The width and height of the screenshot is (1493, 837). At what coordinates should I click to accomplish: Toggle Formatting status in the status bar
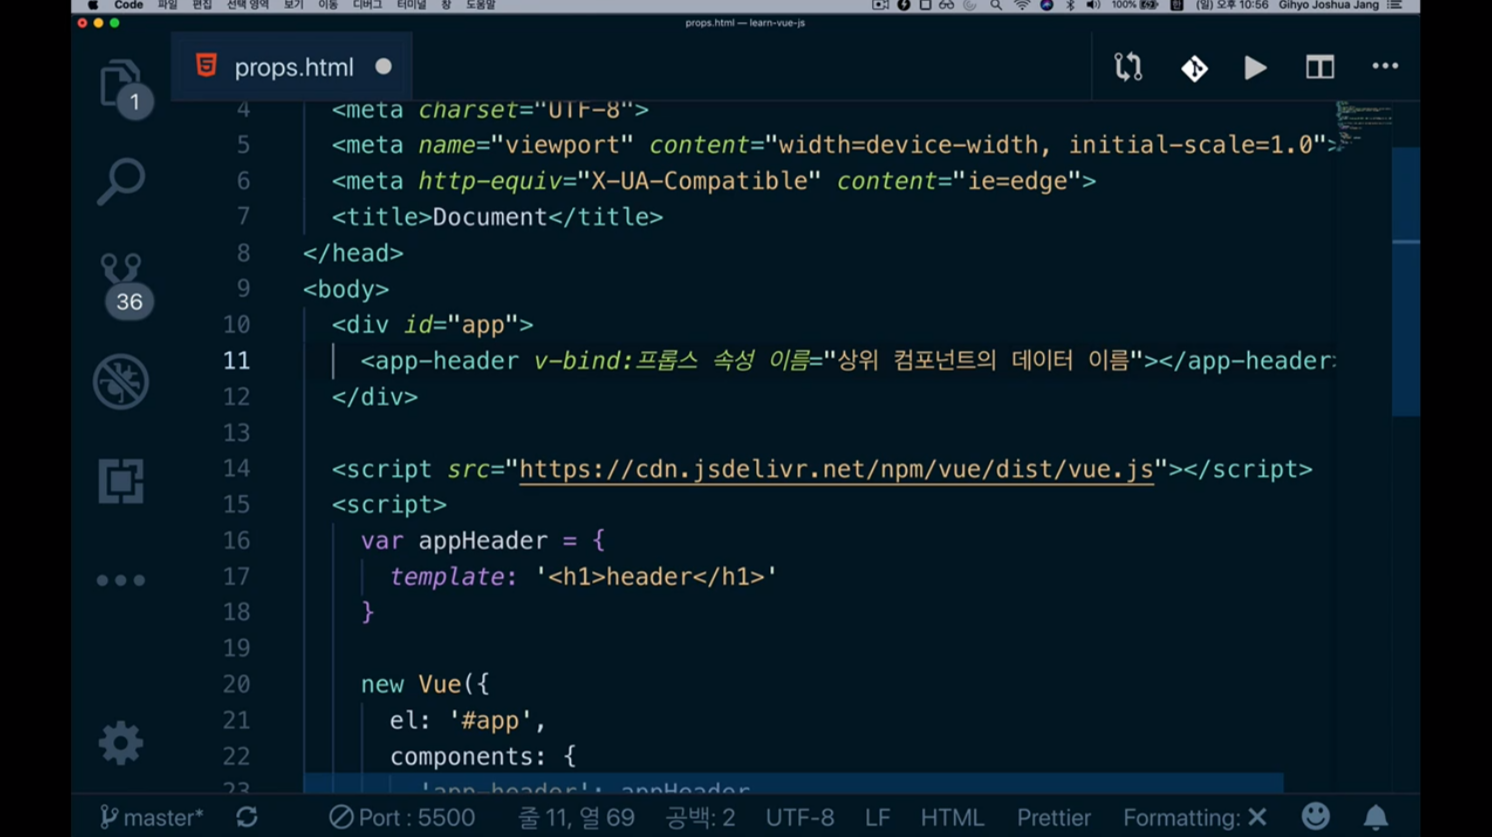[x=1194, y=817]
